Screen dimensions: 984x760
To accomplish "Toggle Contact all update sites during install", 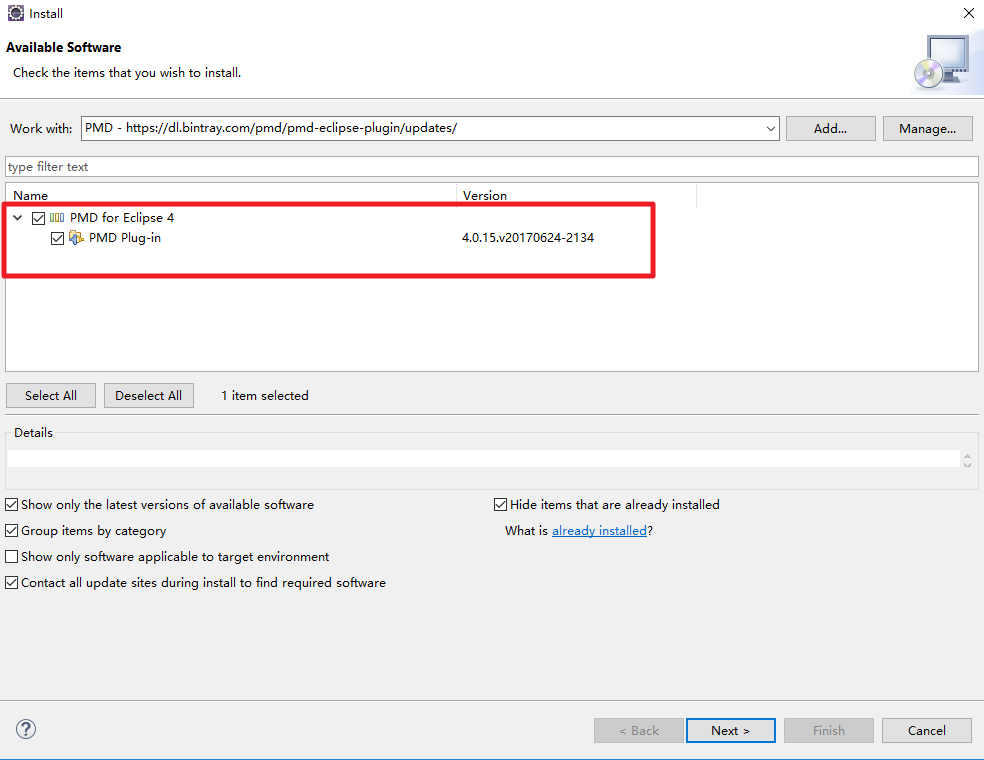I will click(11, 583).
